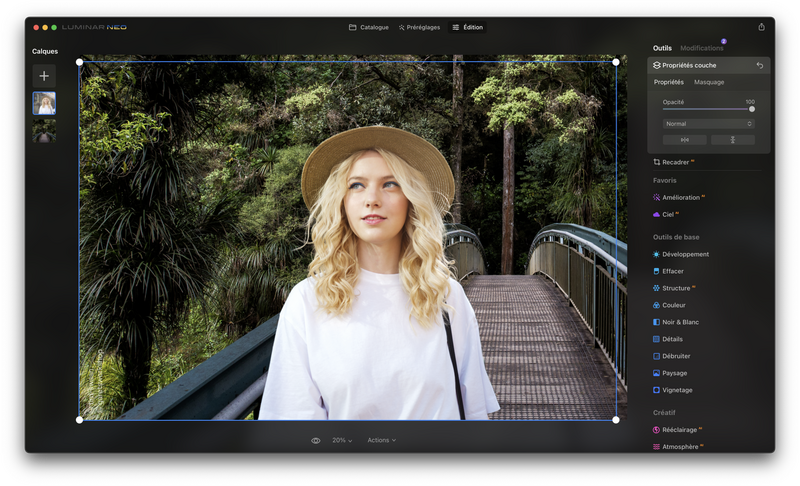Select the Masquage sub-tab

coord(709,82)
